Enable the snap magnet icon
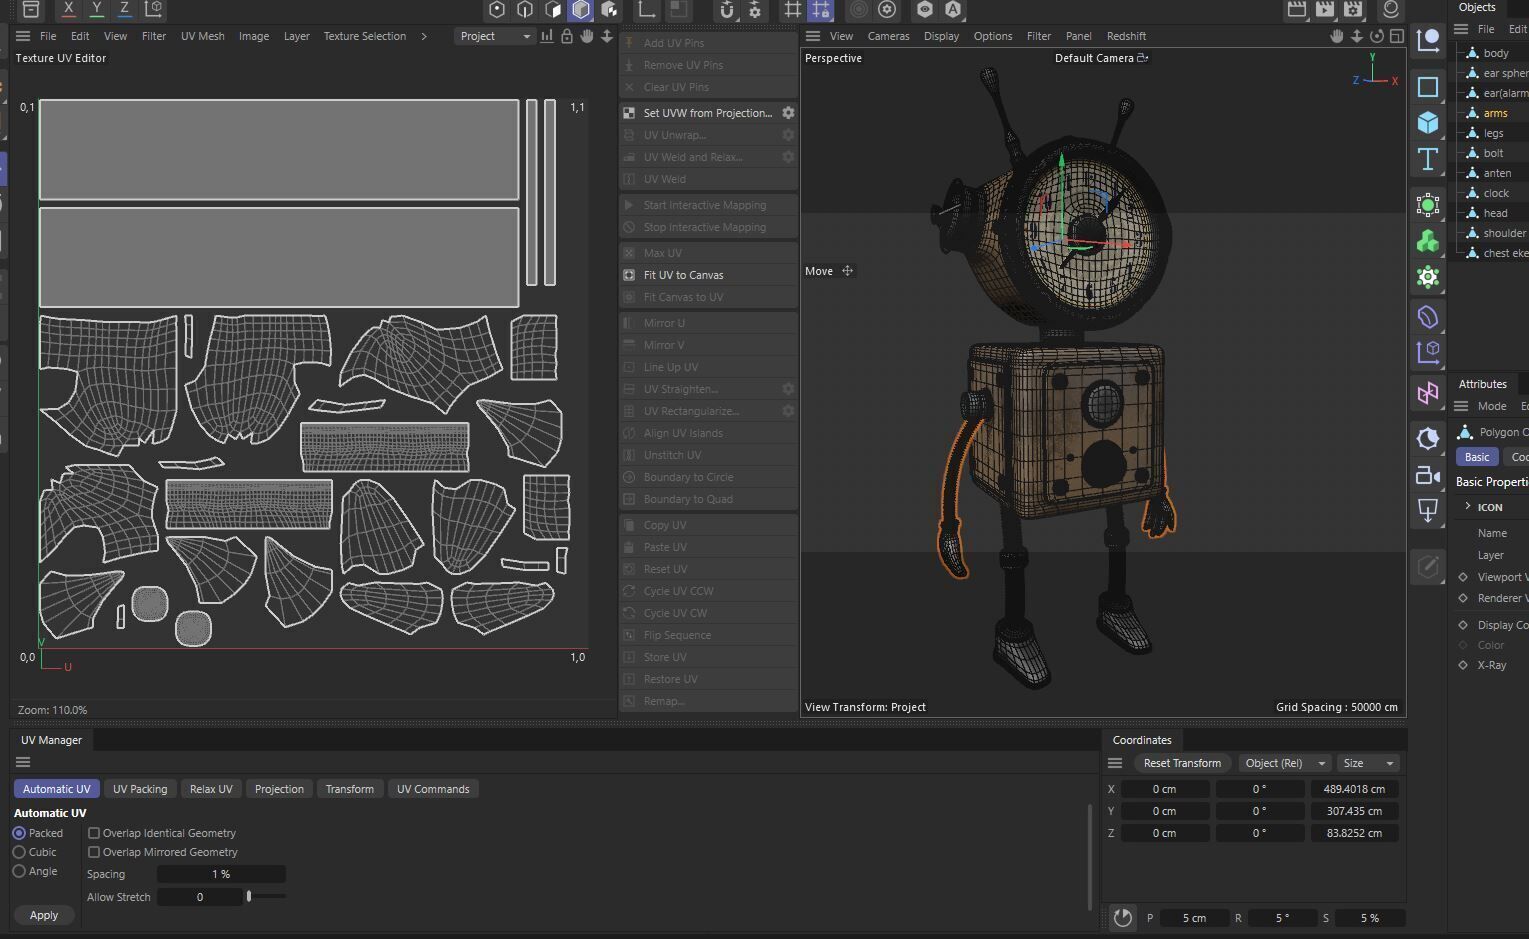This screenshot has width=1529, height=939. [727, 10]
